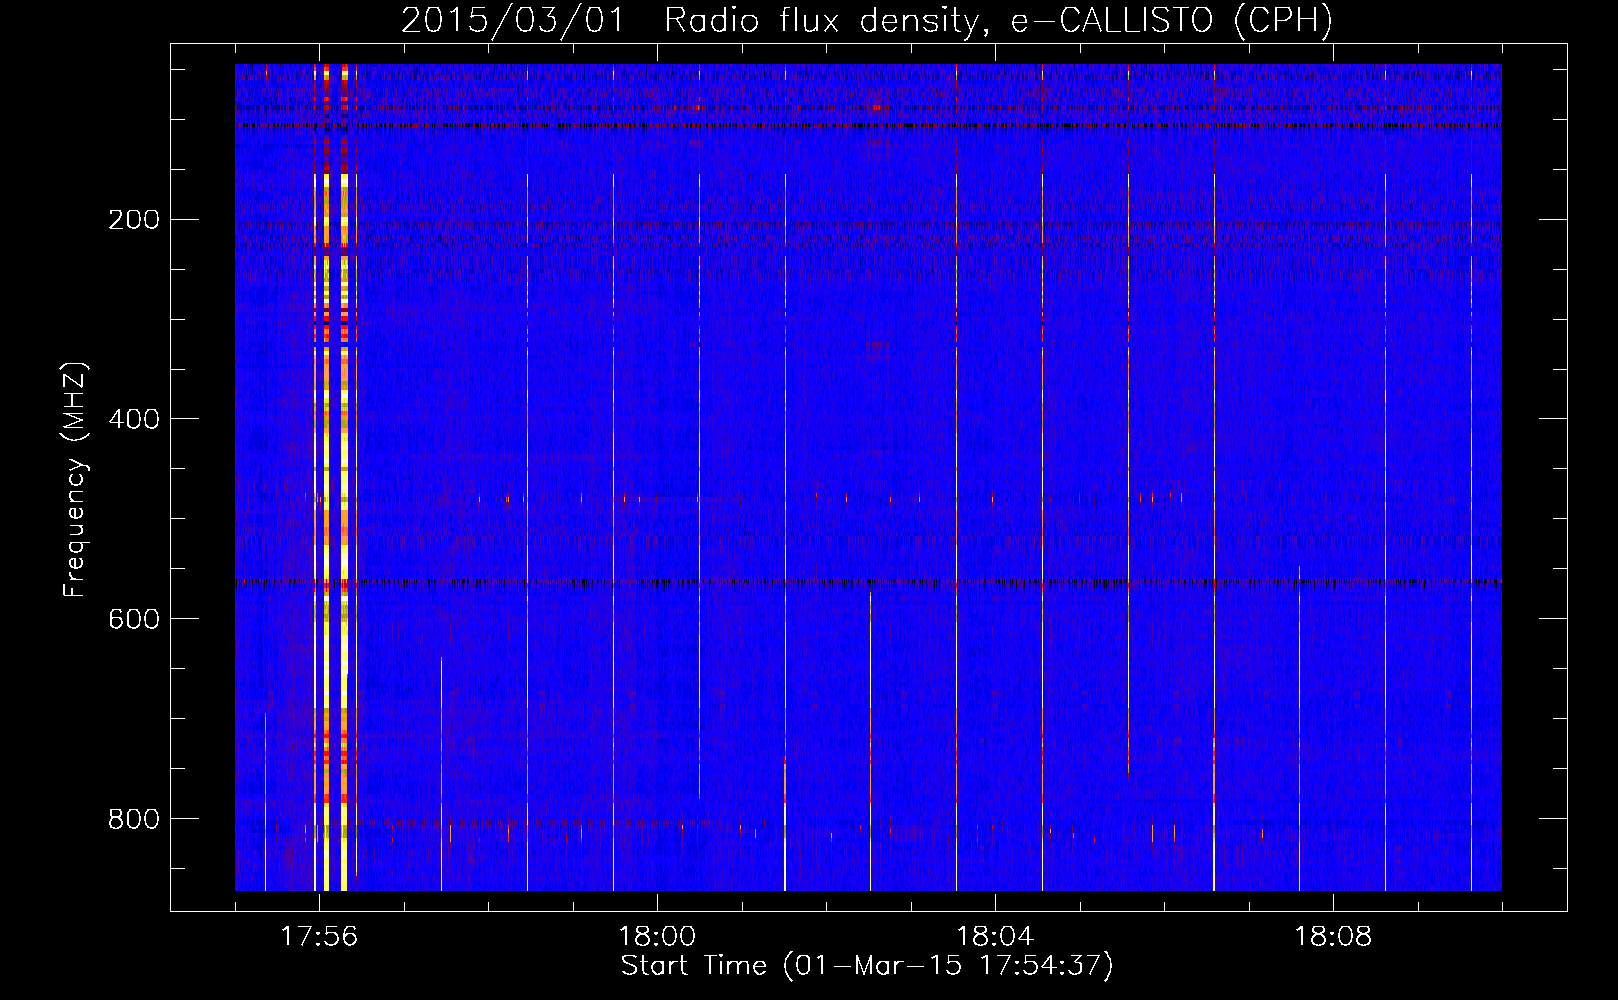Click the 18:04 time tick label
This screenshot has height=1000, width=1618.
[995, 937]
